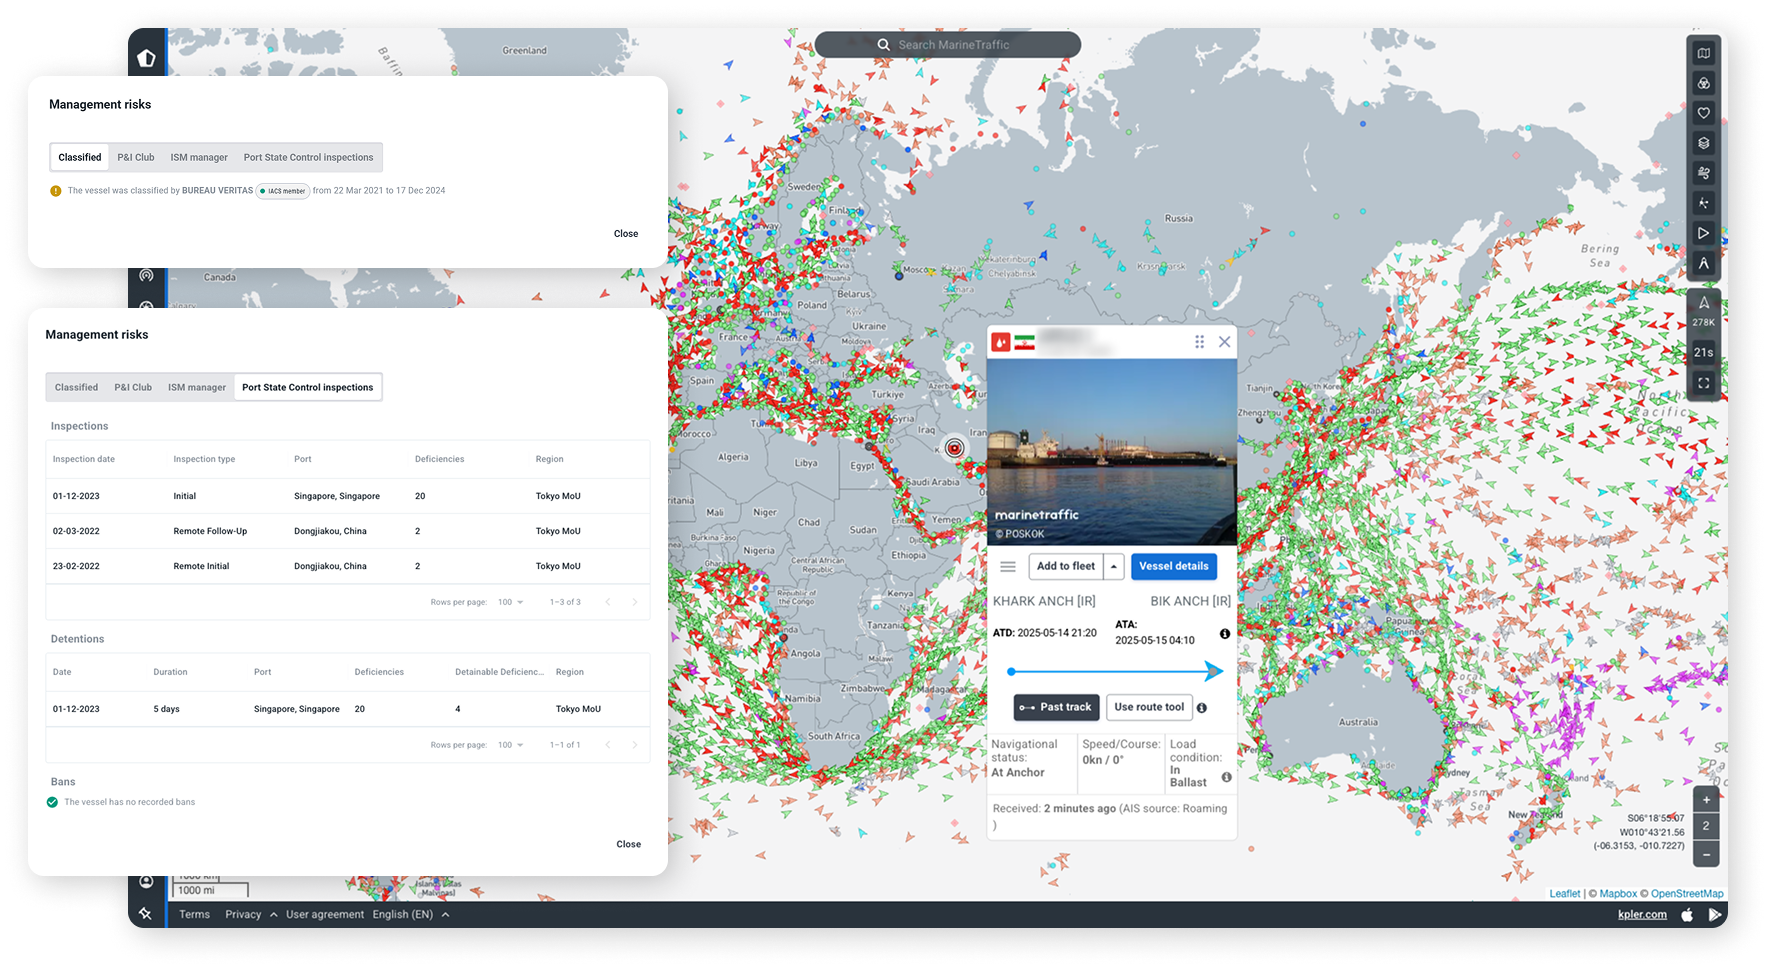1767x967 pixels.
Task: Click the info icon beside Use route tool
Action: pos(1202,708)
